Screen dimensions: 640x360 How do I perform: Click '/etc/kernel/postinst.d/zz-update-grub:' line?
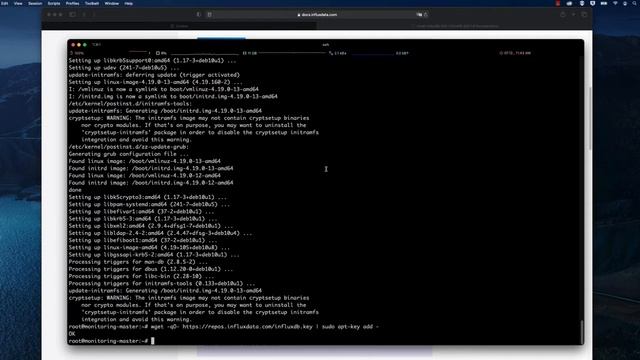point(129,147)
